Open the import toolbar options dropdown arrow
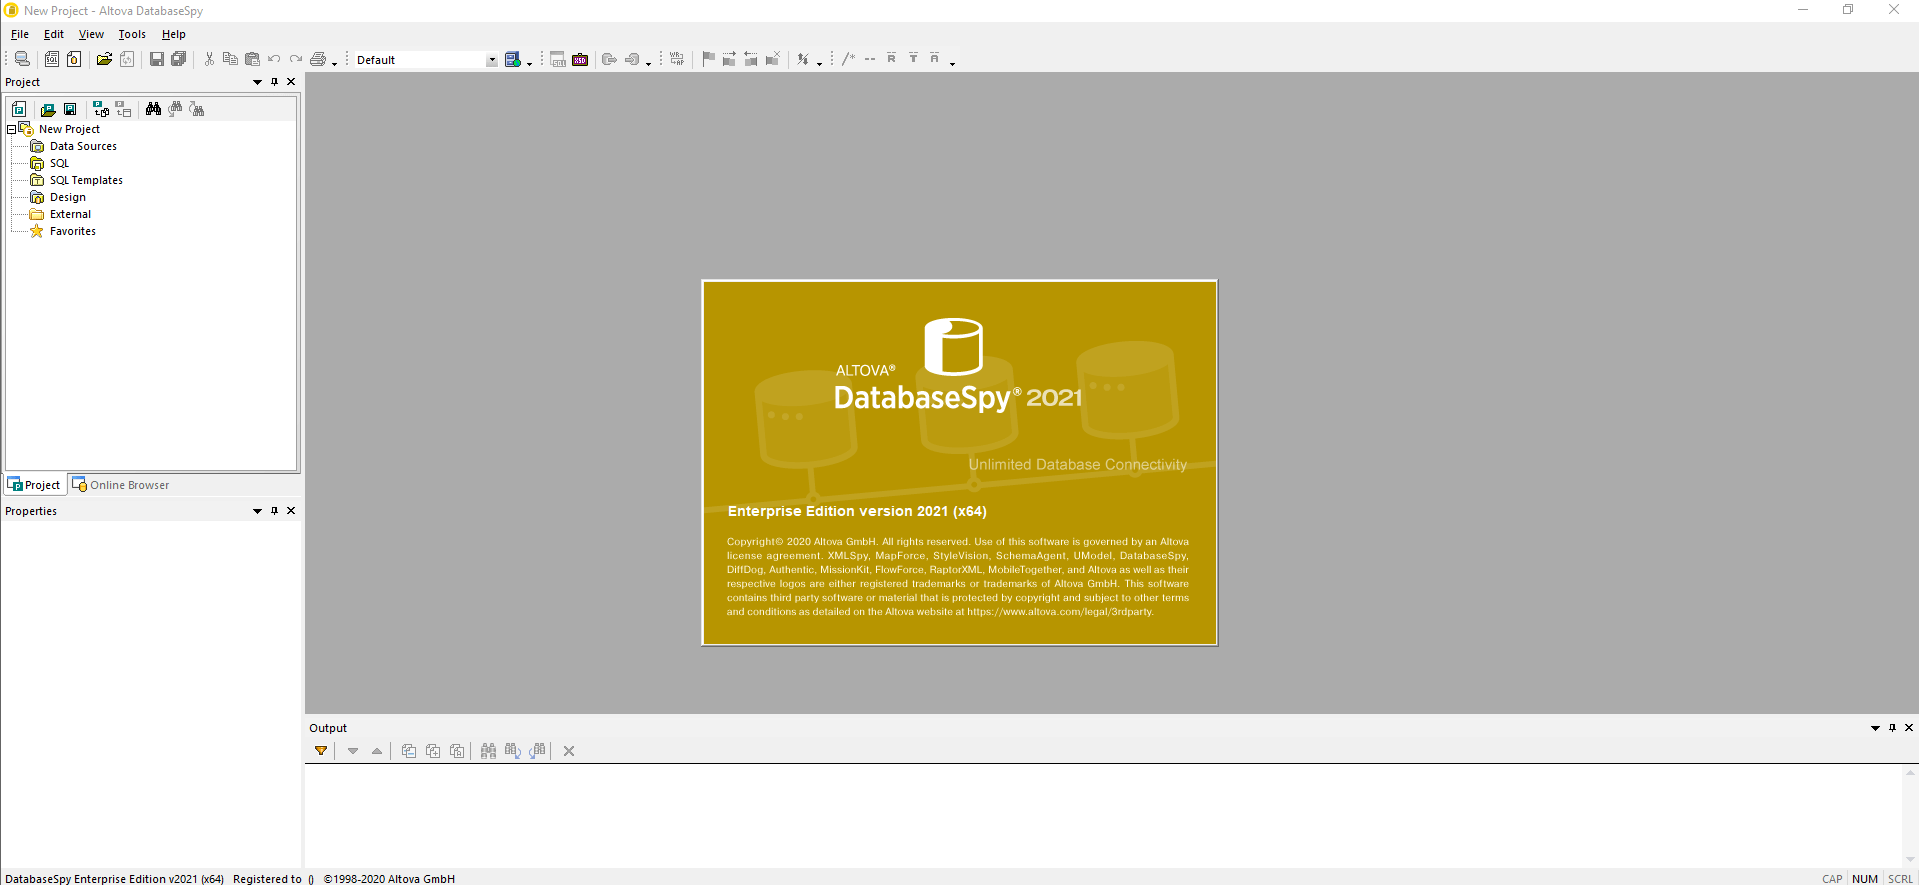Image resolution: width=1919 pixels, height=885 pixels. (x=648, y=62)
